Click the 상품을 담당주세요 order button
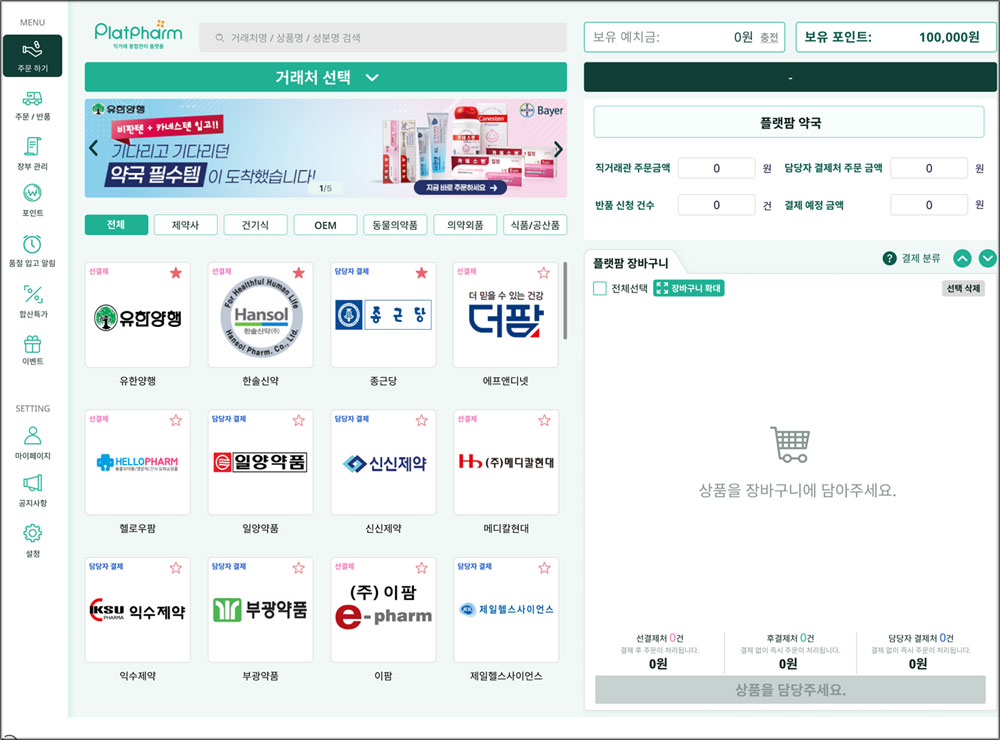This screenshot has width=1000, height=740. click(790, 690)
